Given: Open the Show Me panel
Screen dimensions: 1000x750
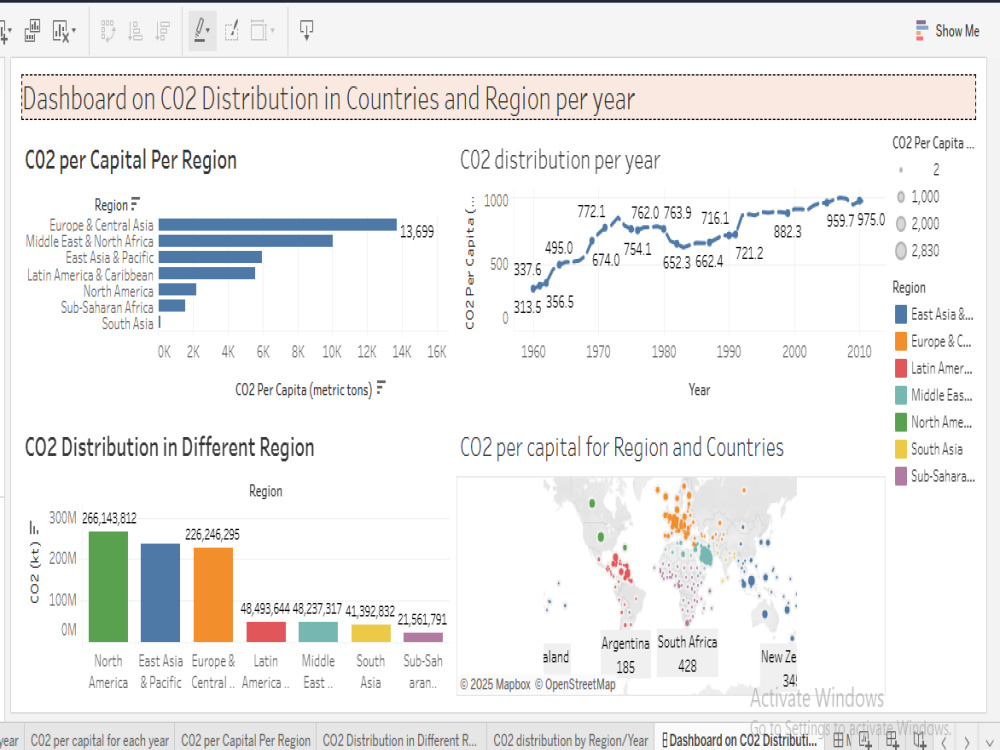Looking at the screenshot, I should 948,31.
